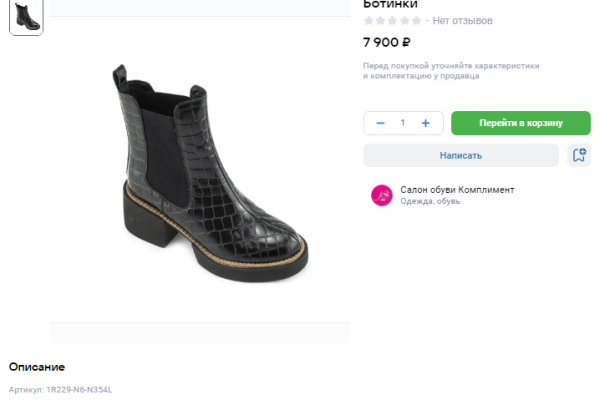600x400 pixels.
Task: Click the 'Написать' button to message seller
Action: [460, 155]
